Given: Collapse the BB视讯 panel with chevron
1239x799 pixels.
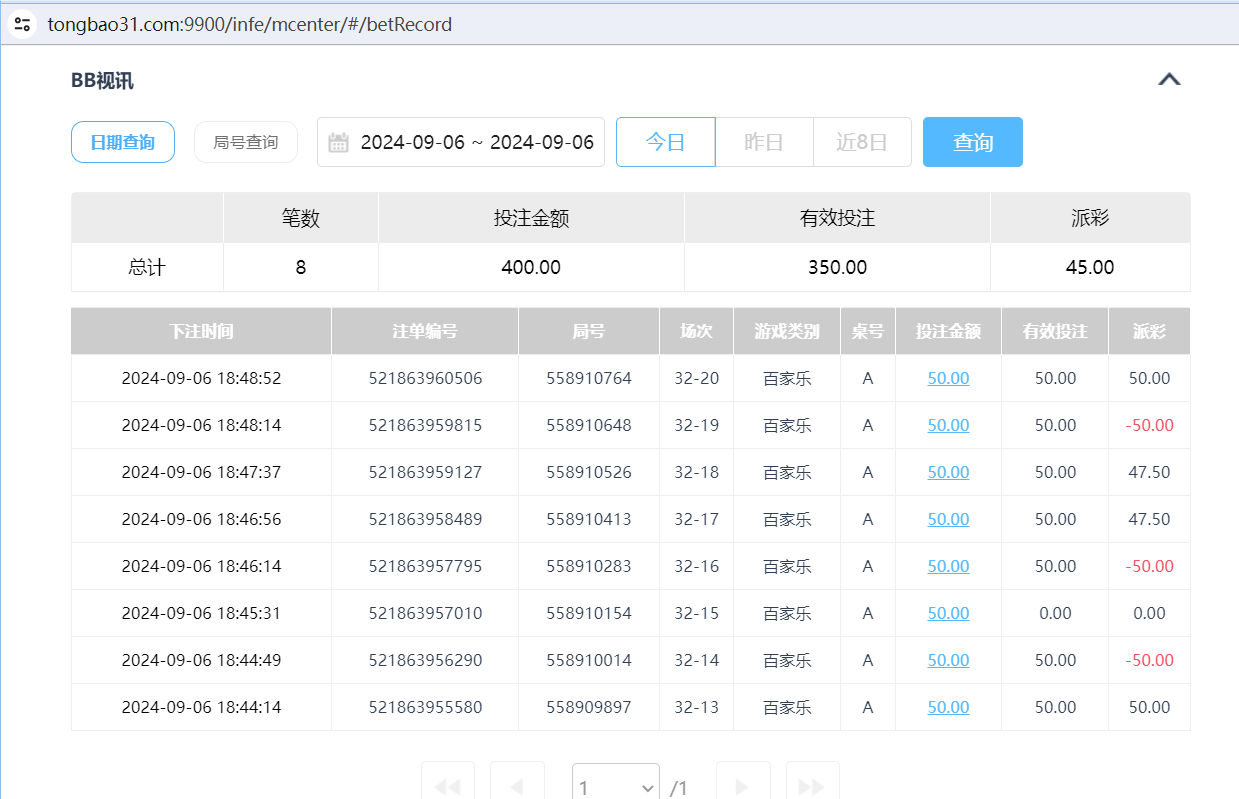Looking at the screenshot, I should (1169, 79).
